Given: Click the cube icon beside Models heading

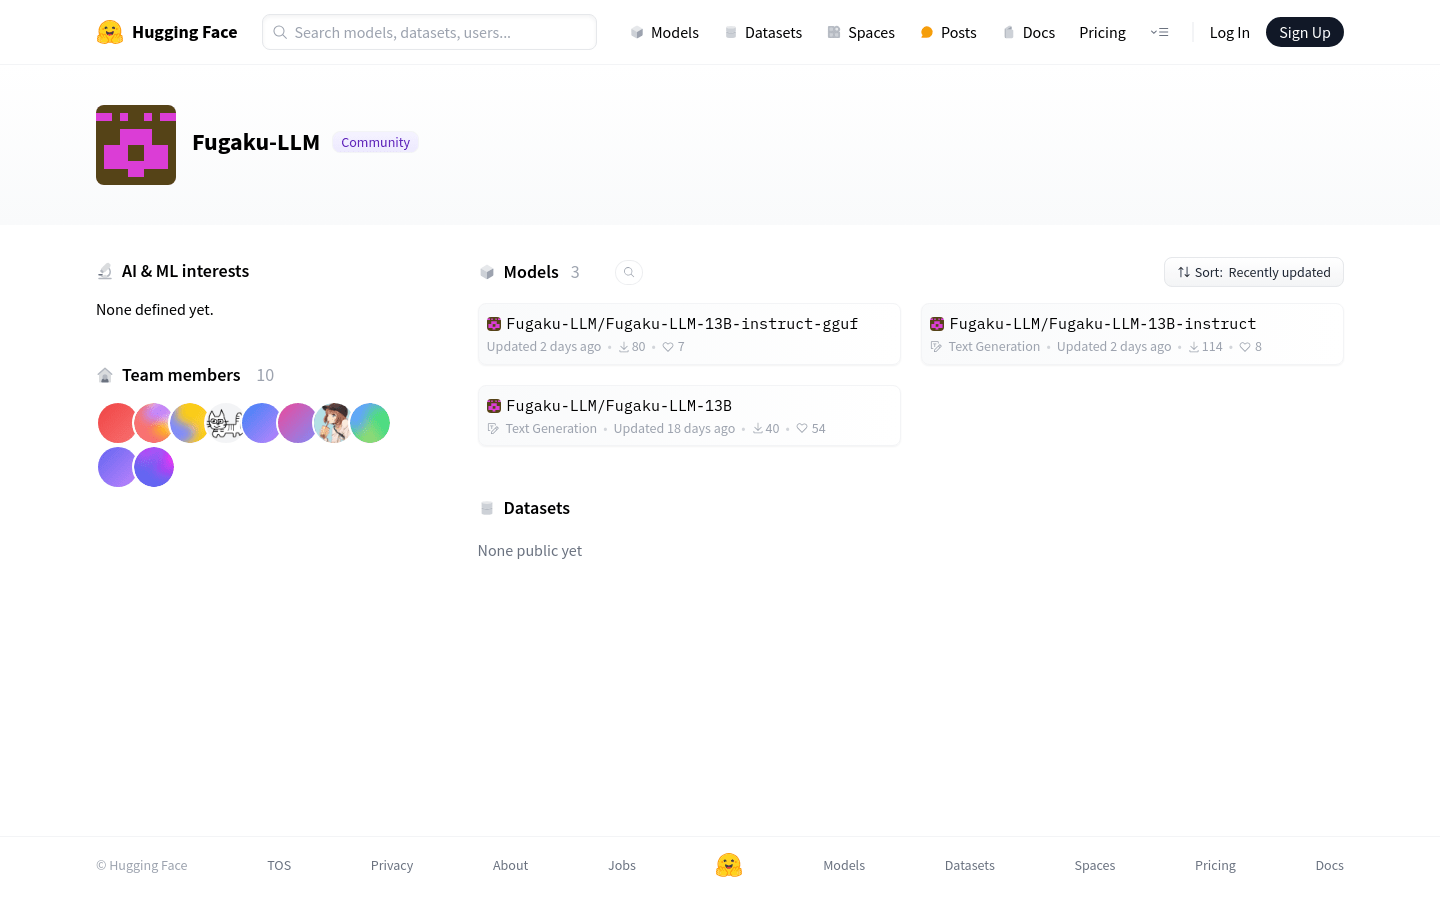Looking at the screenshot, I should click(x=487, y=272).
